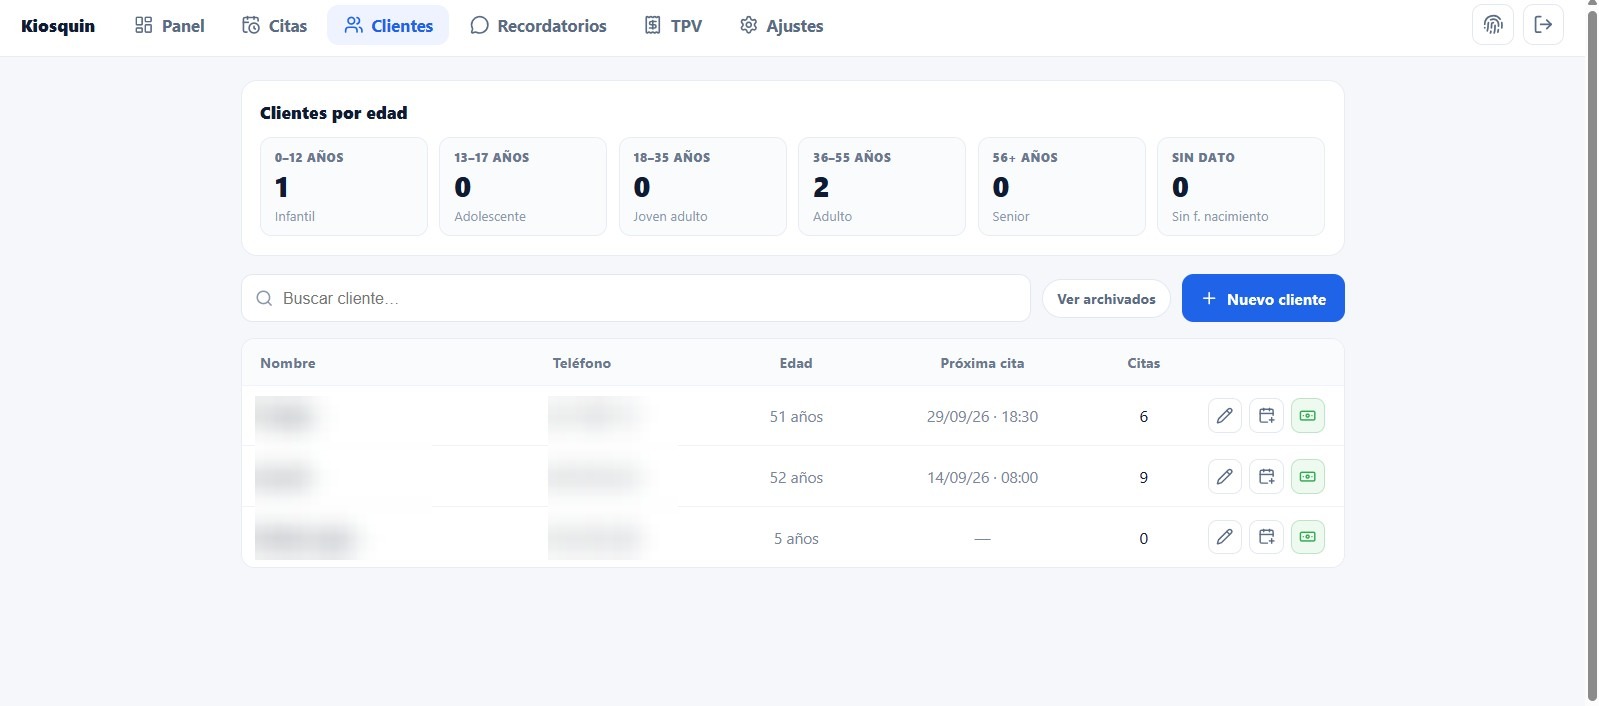
Task: Click the Nombre column header
Action: (x=288, y=363)
